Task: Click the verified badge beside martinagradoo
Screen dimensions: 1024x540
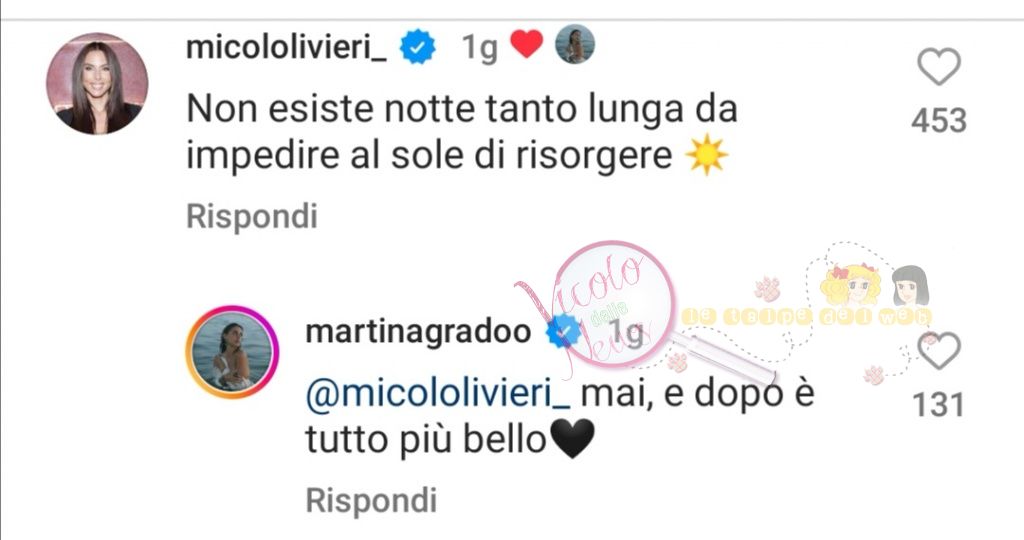Action: [563, 331]
